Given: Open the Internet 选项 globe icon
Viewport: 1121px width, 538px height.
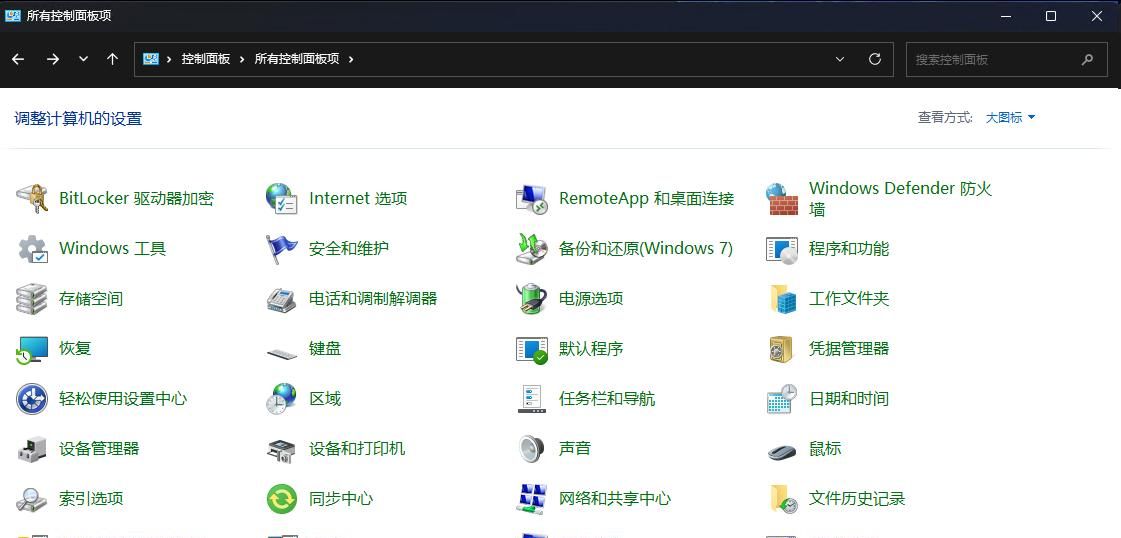Looking at the screenshot, I should click(282, 198).
